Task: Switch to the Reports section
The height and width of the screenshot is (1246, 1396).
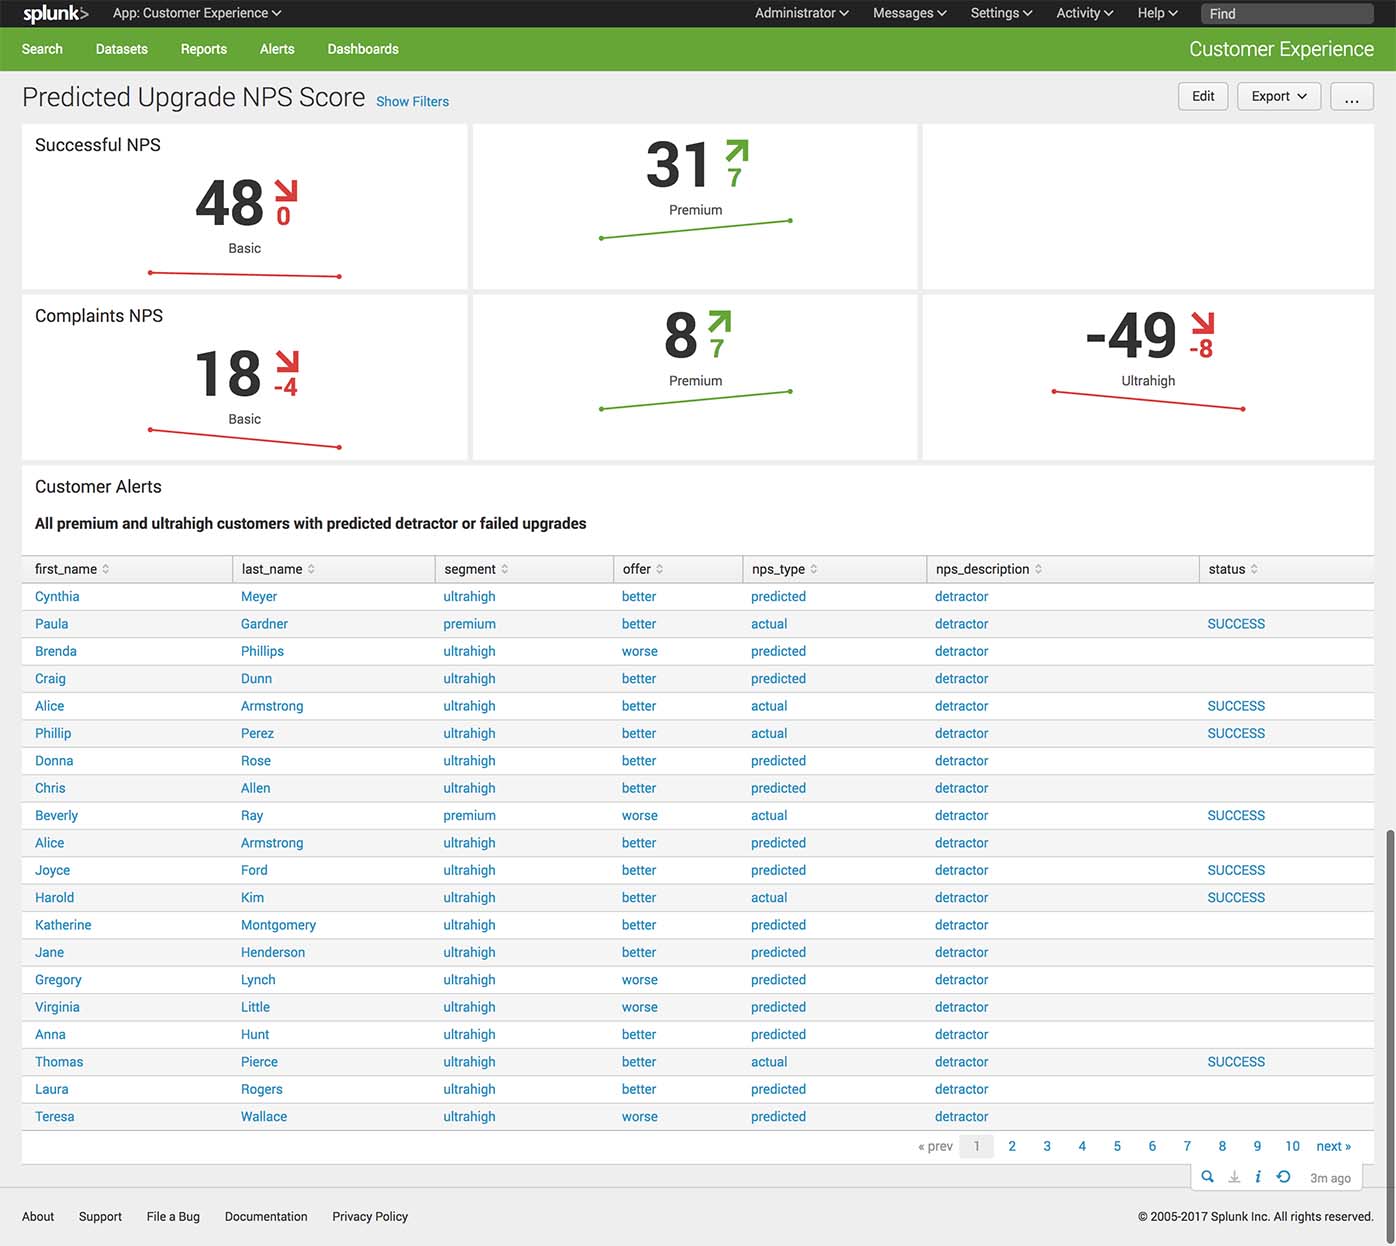Action: pyautogui.click(x=203, y=48)
